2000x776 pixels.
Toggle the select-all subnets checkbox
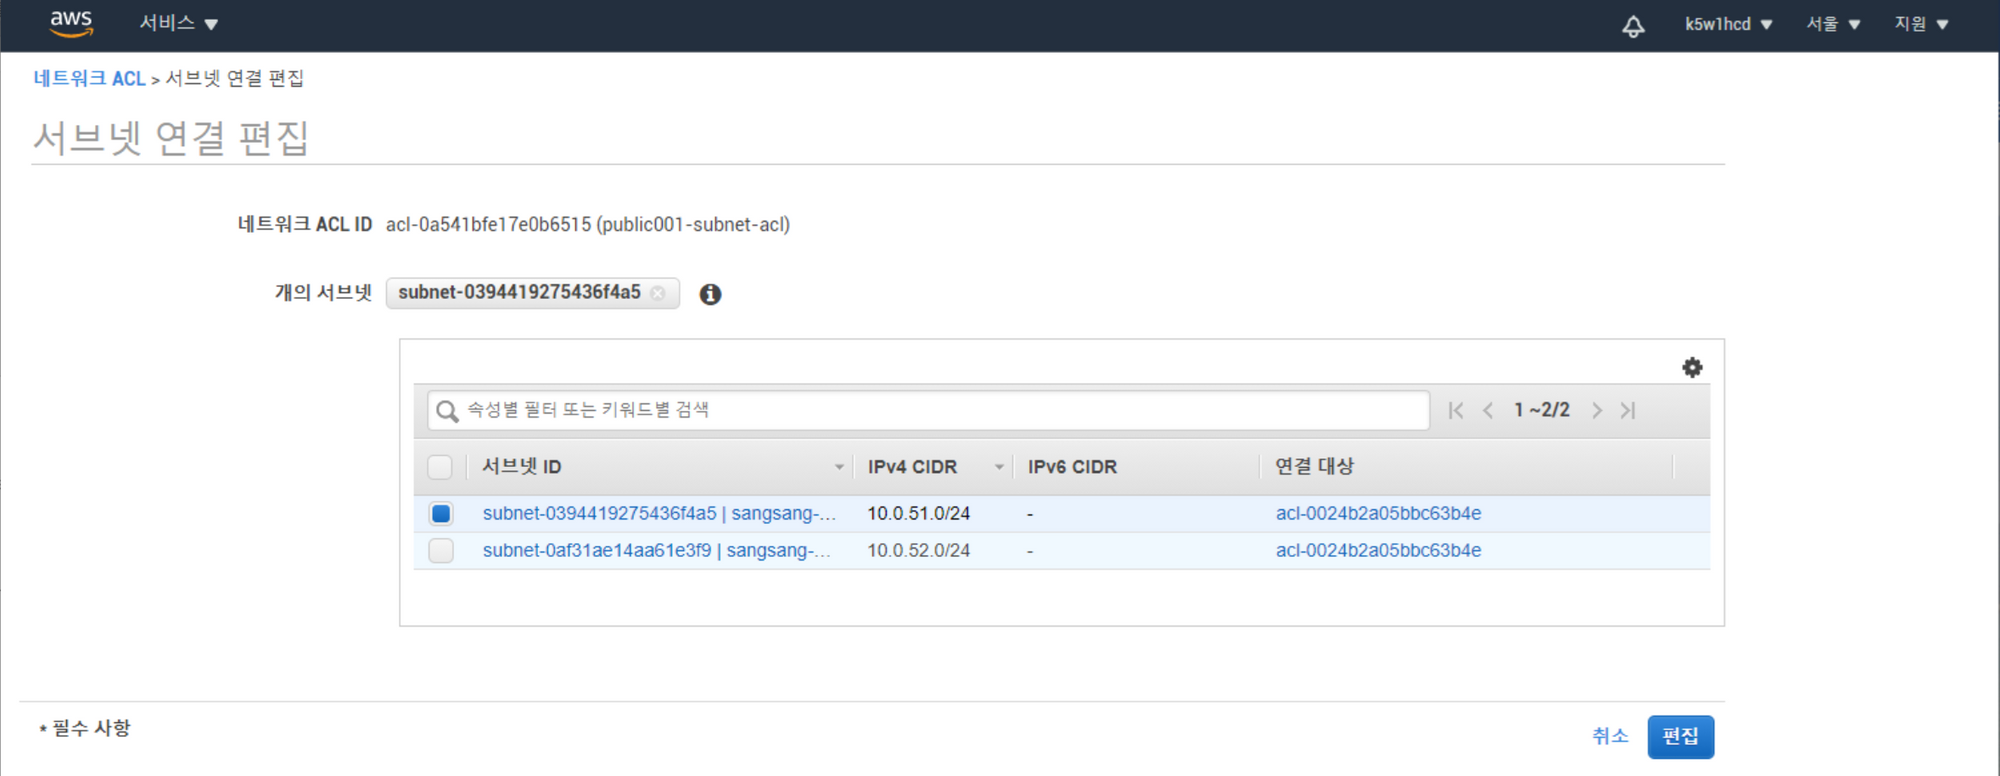[440, 467]
